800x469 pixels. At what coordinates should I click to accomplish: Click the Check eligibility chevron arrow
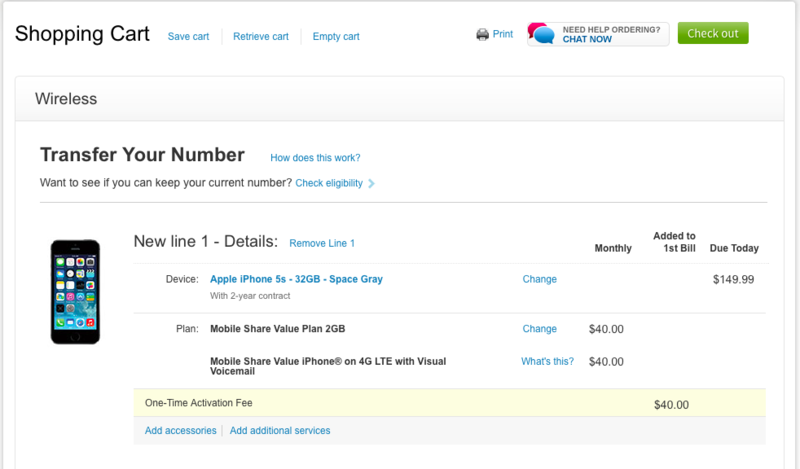[x=371, y=183]
